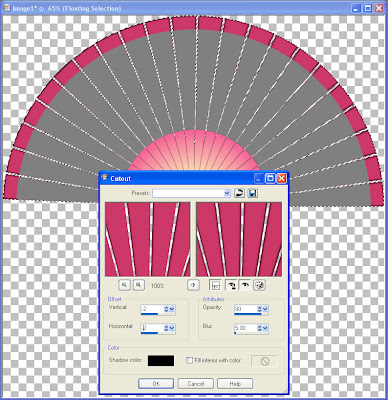
Task: Click the Cancel button
Action: [x=196, y=384]
